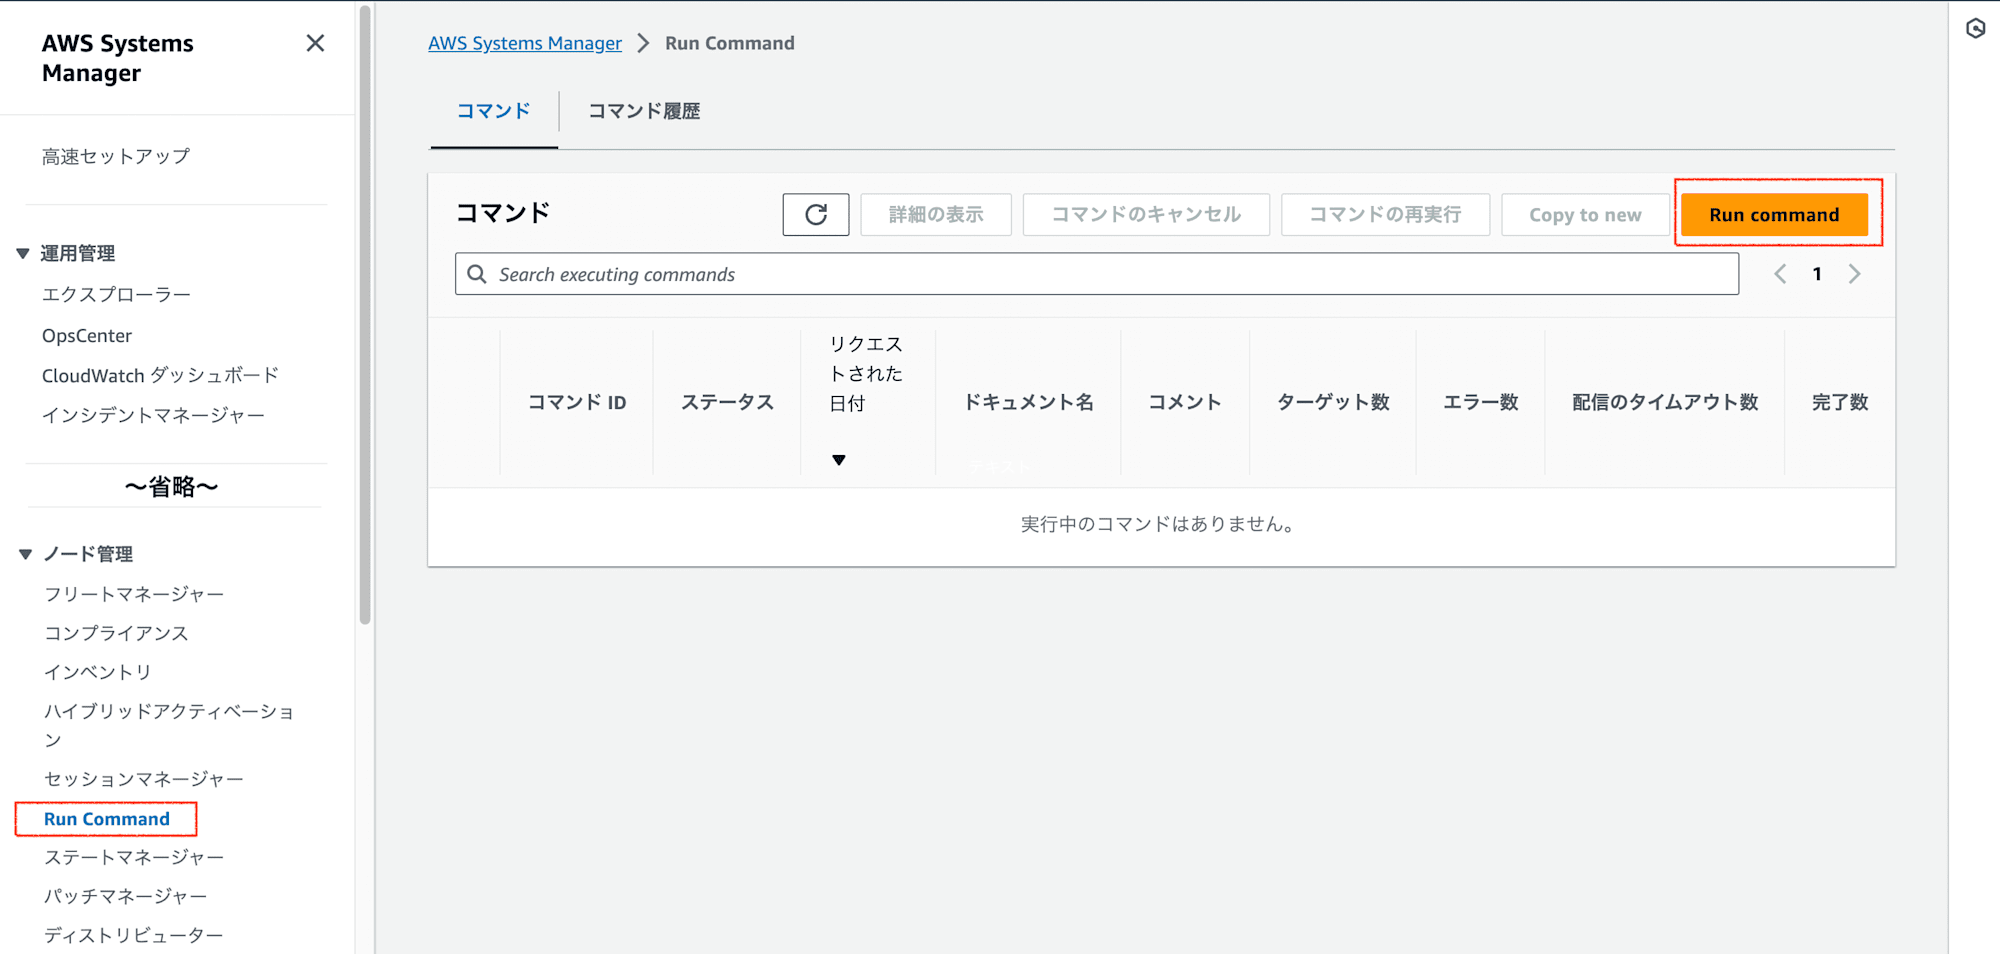Click page number 1 in pagination
2000x954 pixels.
click(x=1817, y=274)
